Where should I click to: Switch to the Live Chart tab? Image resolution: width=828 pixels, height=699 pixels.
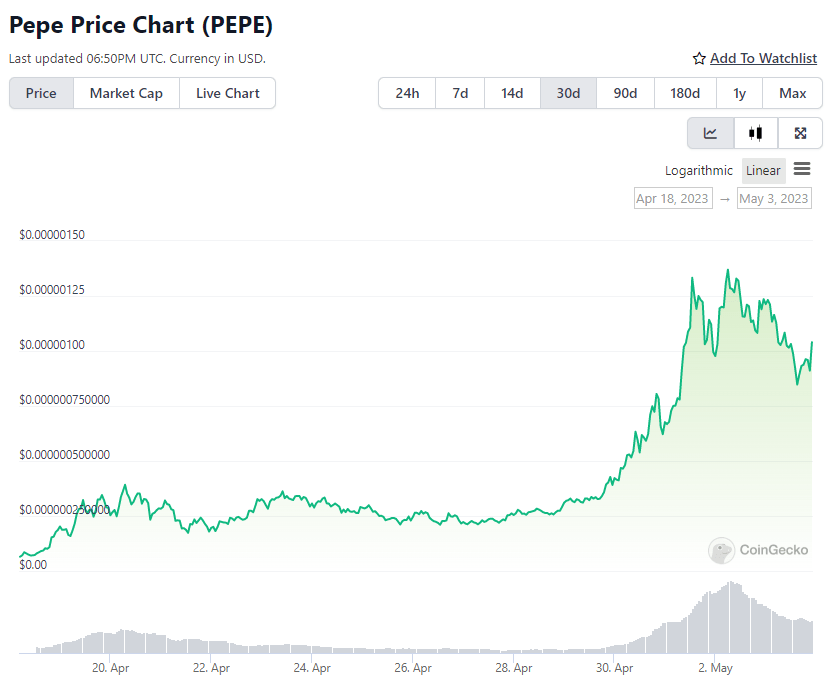[x=228, y=93]
